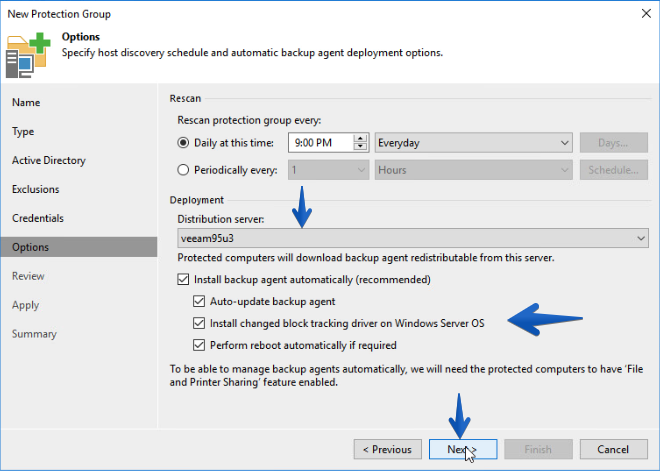Increase the rescan time with up arrow

coord(360,138)
